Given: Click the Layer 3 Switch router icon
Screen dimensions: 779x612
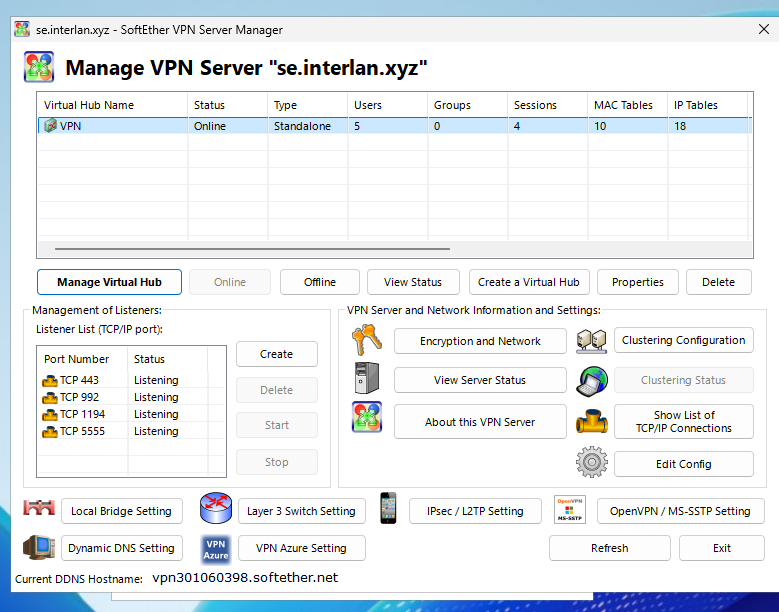Looking at the screenshot, I should coord(216,510).
